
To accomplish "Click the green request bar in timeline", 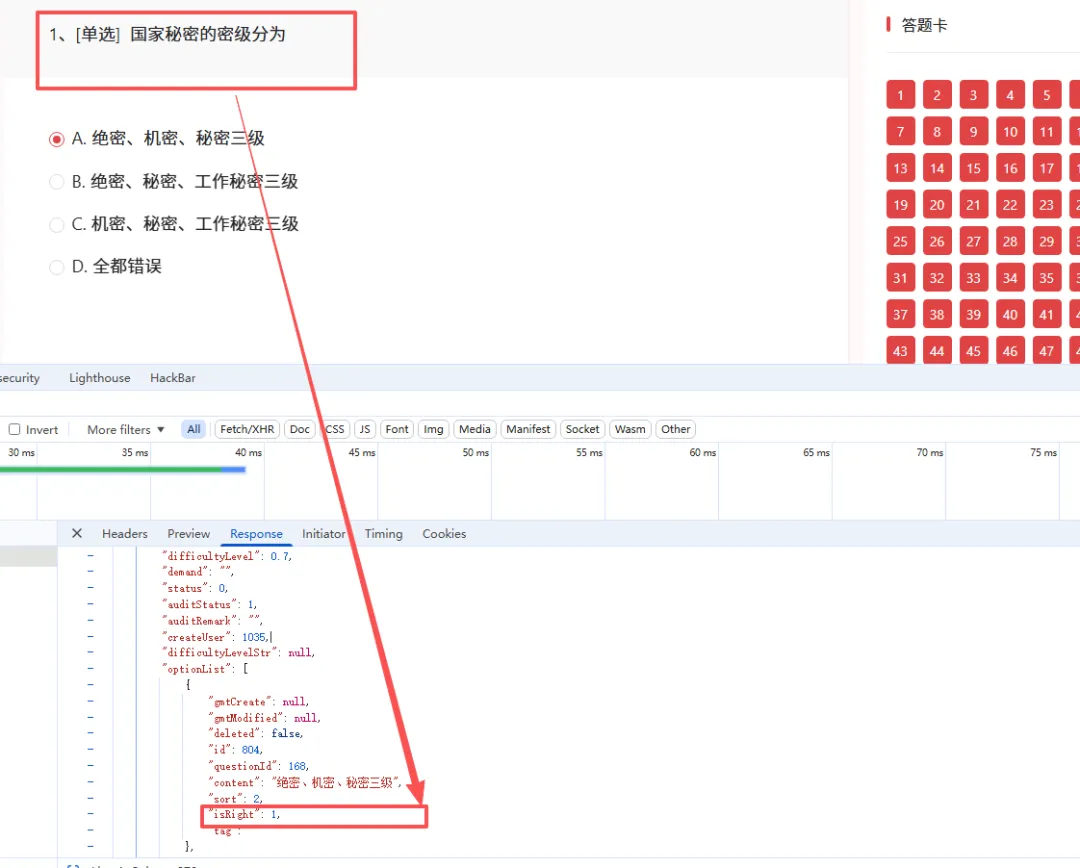I will (110, 469).
